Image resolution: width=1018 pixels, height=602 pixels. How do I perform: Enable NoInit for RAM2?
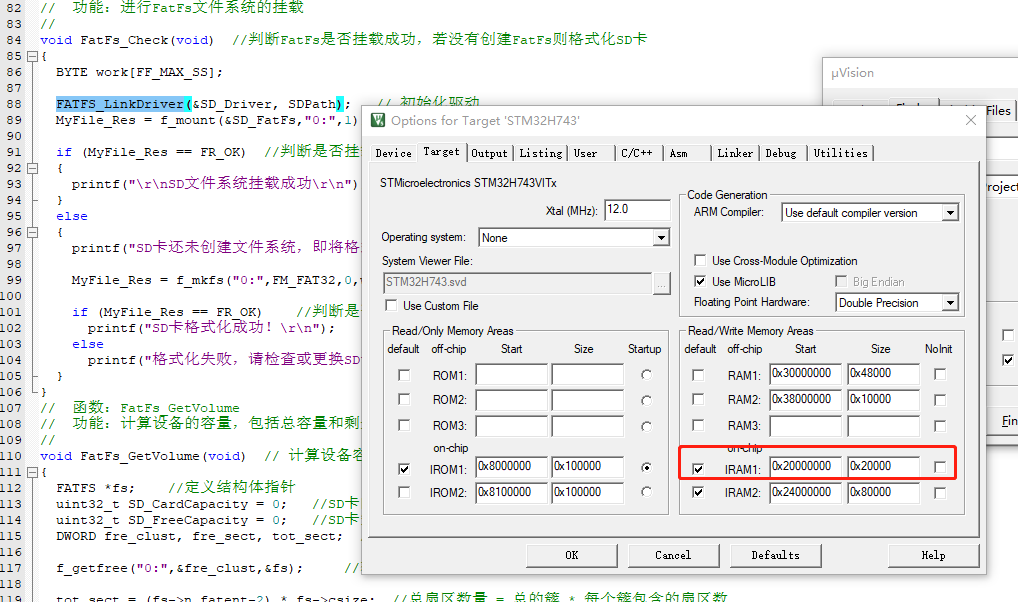(939, 399)
